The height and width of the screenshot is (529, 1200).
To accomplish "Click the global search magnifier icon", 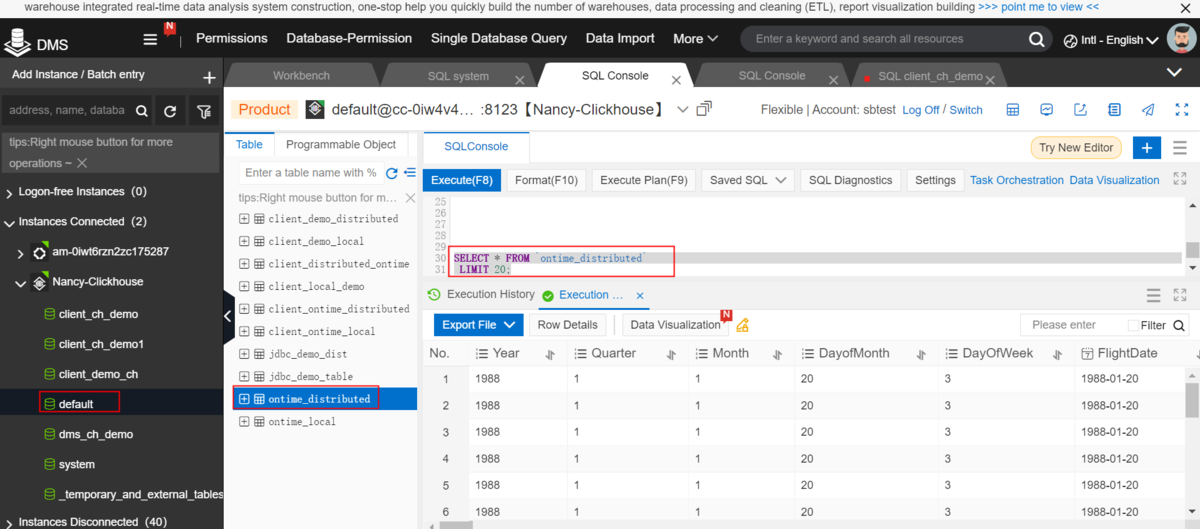I will click(x=1036, y=40).
